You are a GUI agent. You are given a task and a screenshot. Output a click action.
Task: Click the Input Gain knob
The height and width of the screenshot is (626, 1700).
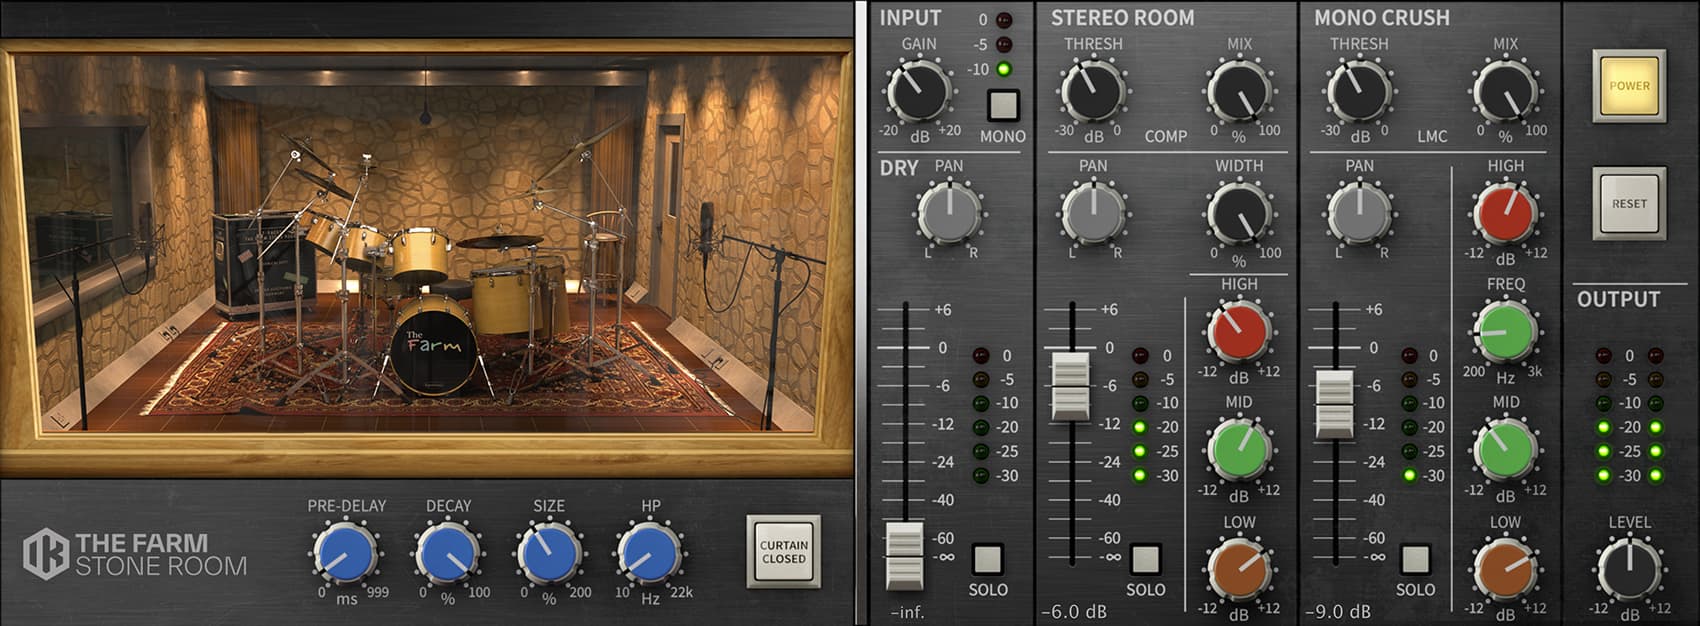pyautogui.click(x=918, y=92)
